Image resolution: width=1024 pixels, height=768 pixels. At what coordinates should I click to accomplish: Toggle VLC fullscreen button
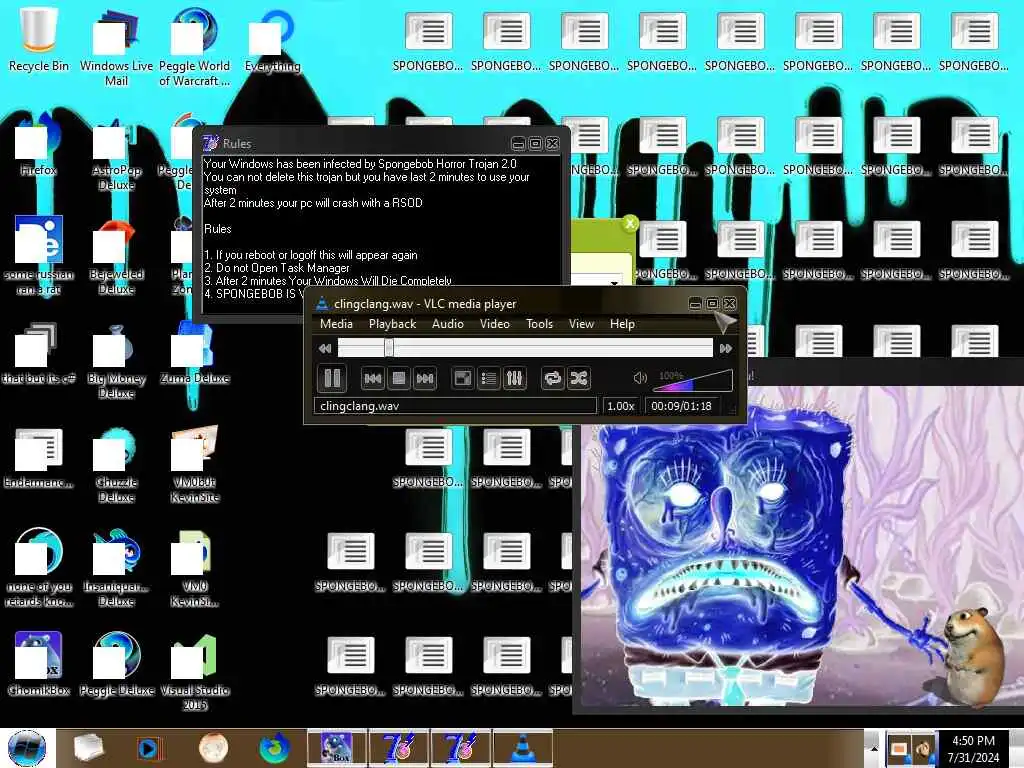(x=463, y=379)
